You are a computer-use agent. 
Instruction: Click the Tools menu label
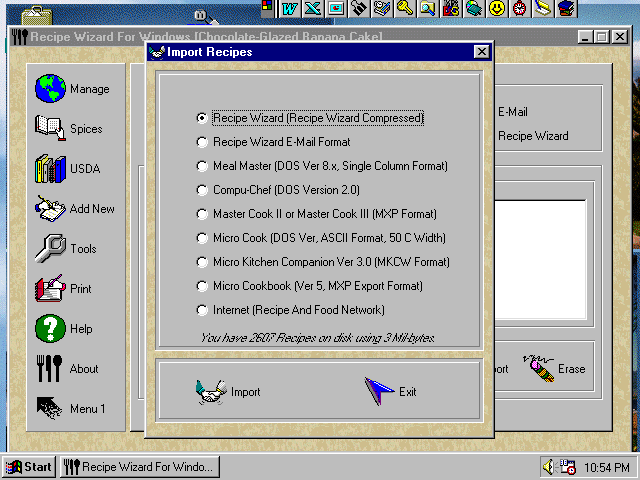(83, 249)
